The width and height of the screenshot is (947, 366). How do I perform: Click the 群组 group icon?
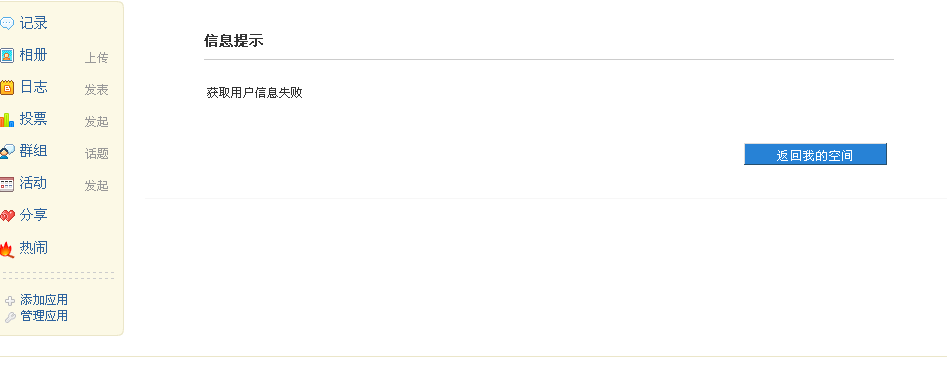coord(7,152)
